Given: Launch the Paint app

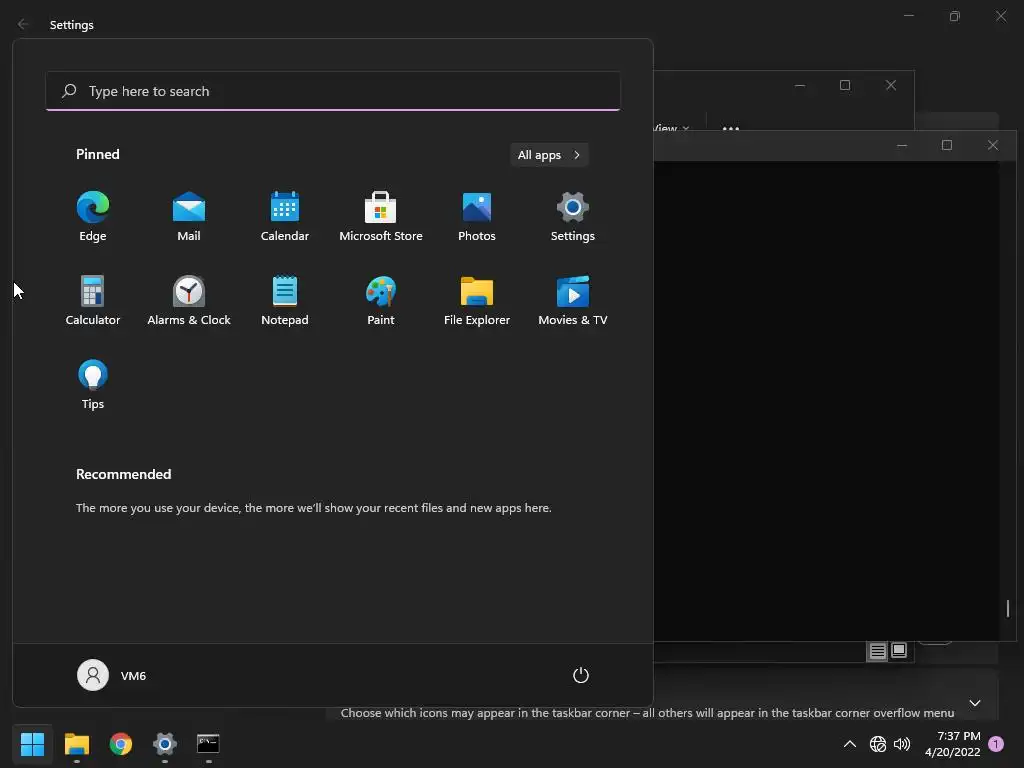Looking at the screenshot, I should tap(381, 300).
